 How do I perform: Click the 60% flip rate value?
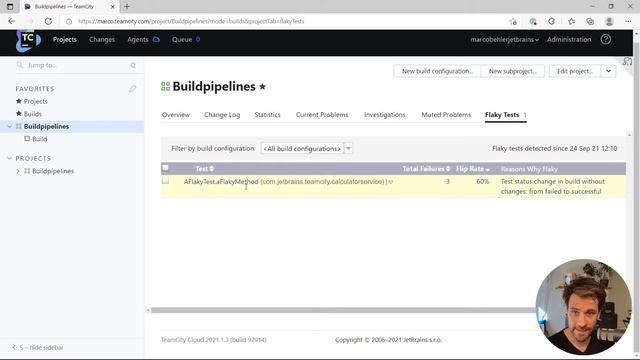[x=482, y=182]
